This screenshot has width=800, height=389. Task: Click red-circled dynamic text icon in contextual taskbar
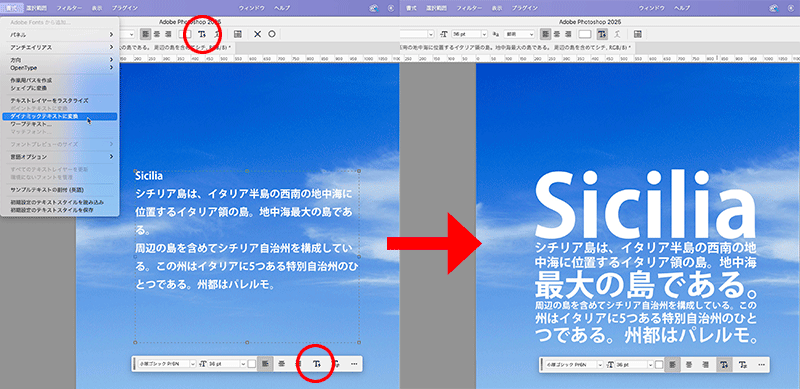pyautogui.click(x=316, y=364)
